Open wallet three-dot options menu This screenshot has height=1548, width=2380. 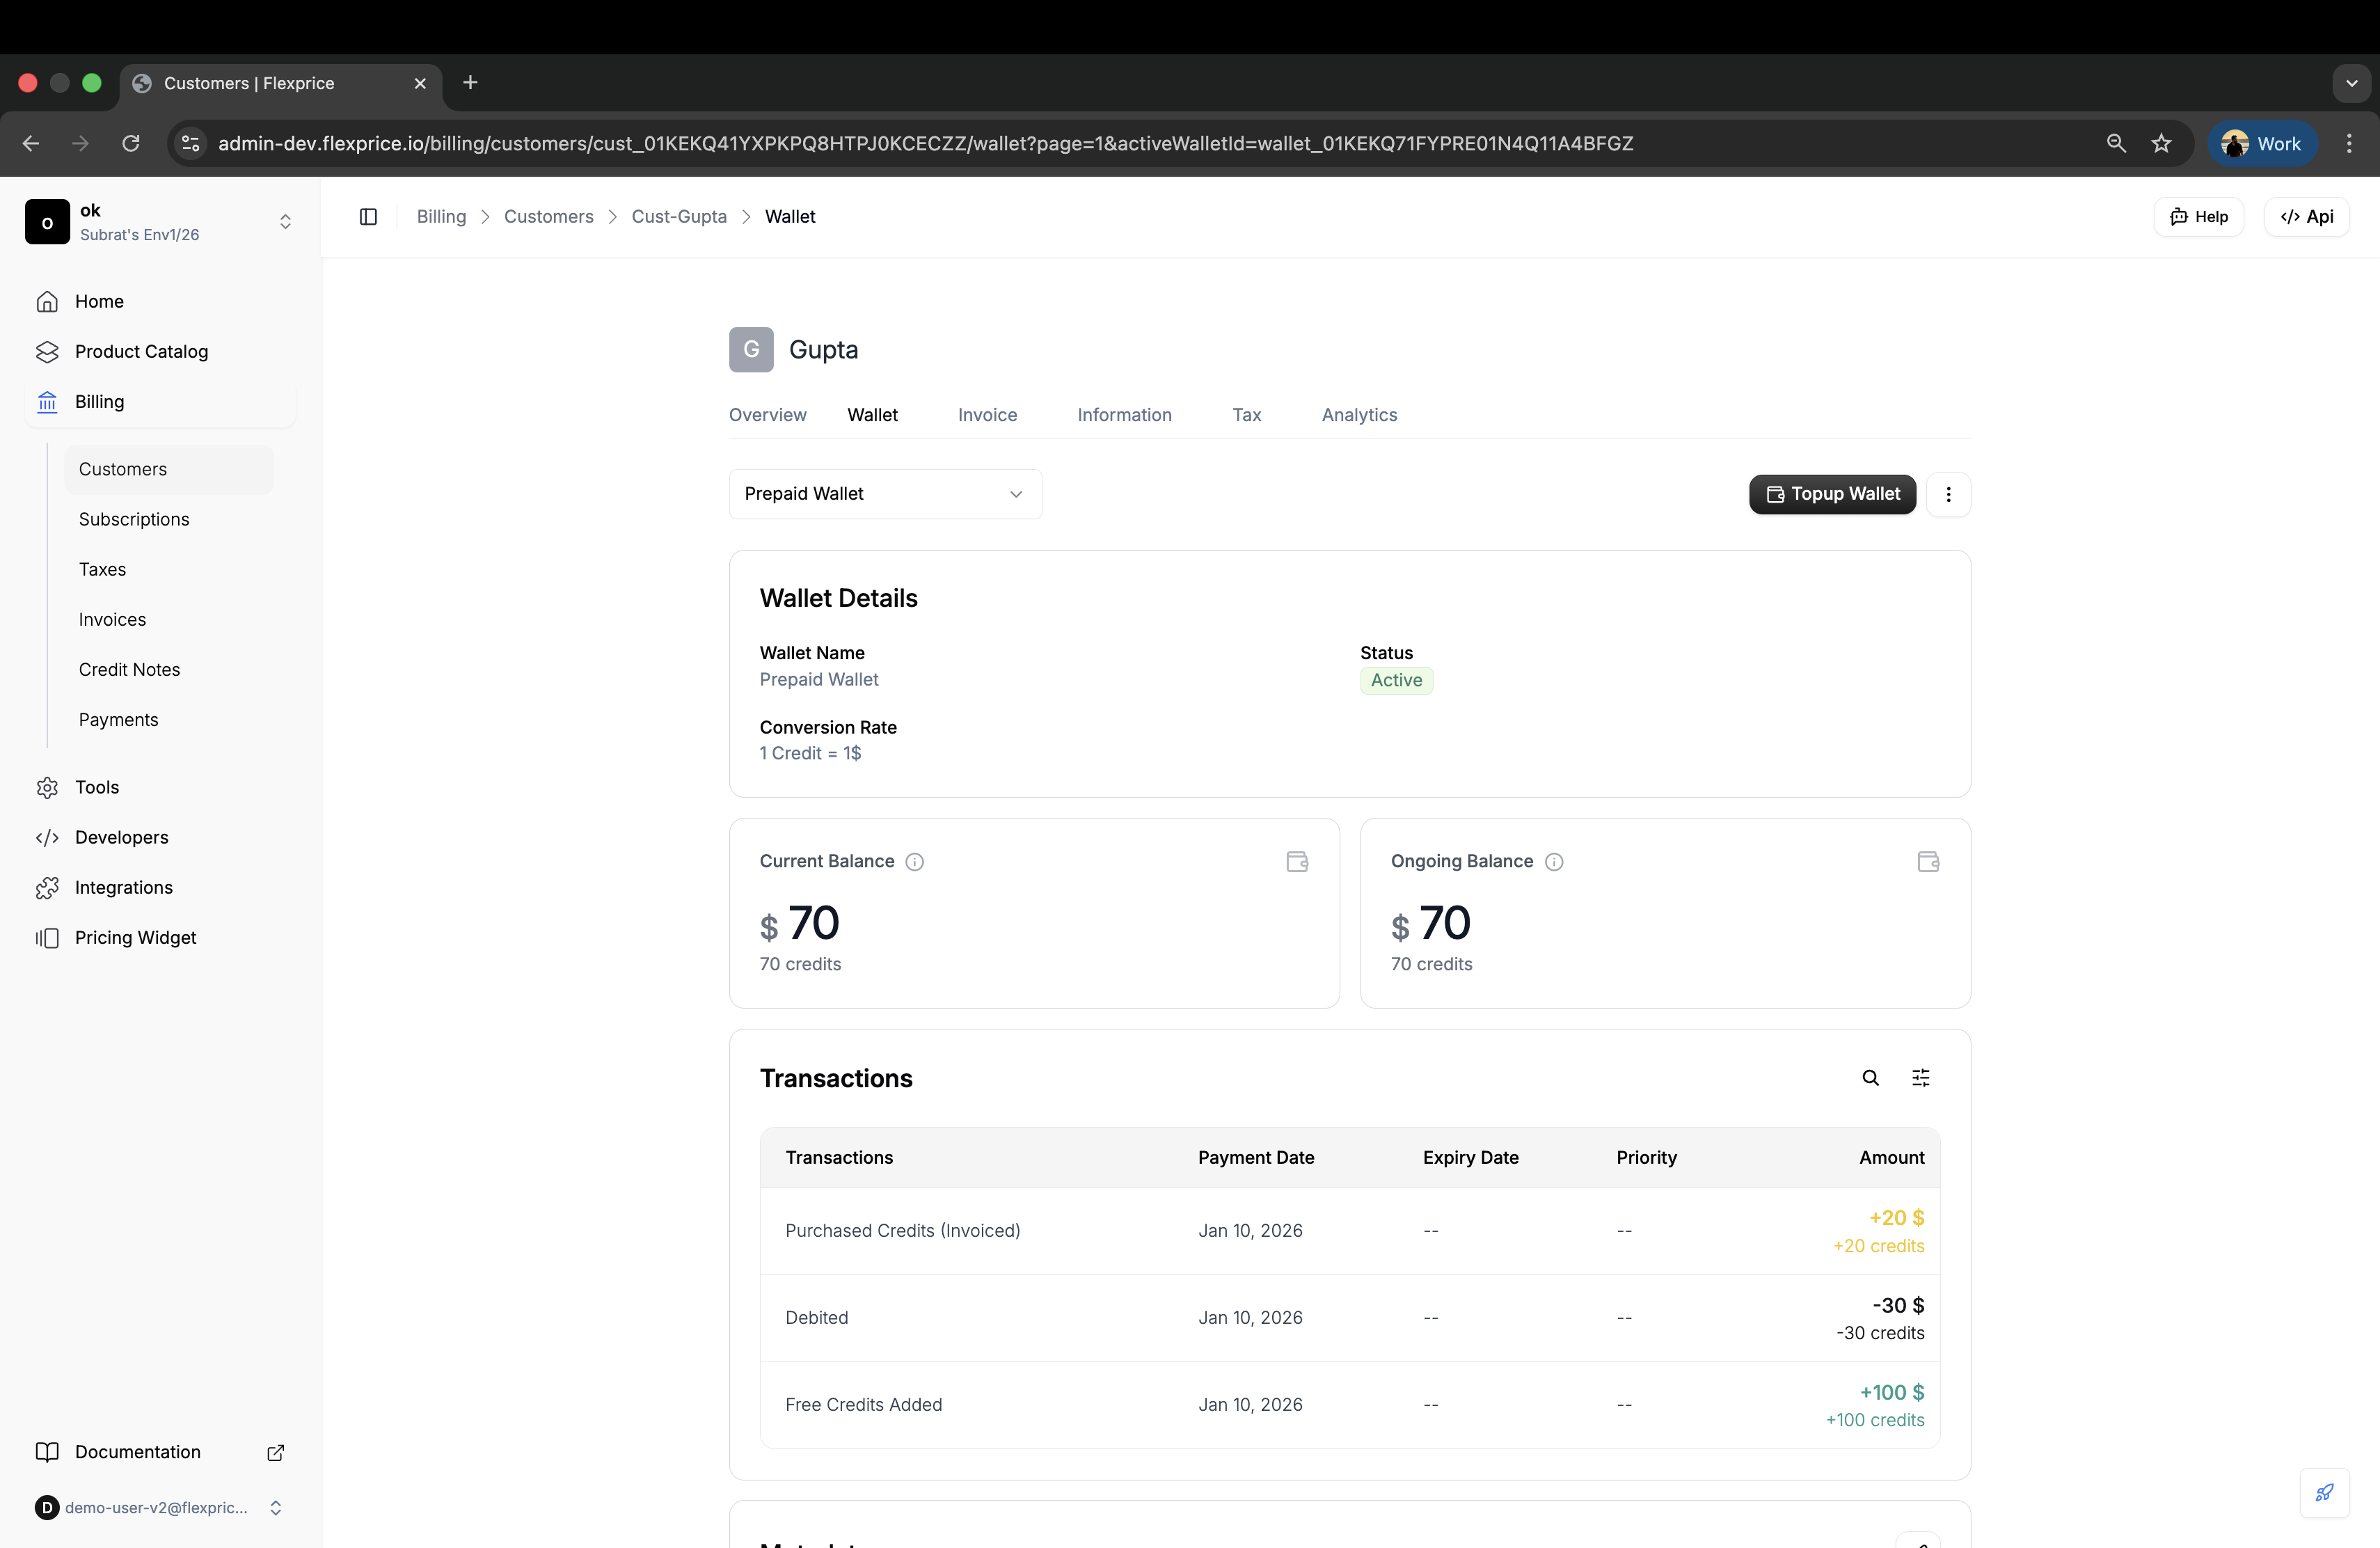(x=1948, y=494)
